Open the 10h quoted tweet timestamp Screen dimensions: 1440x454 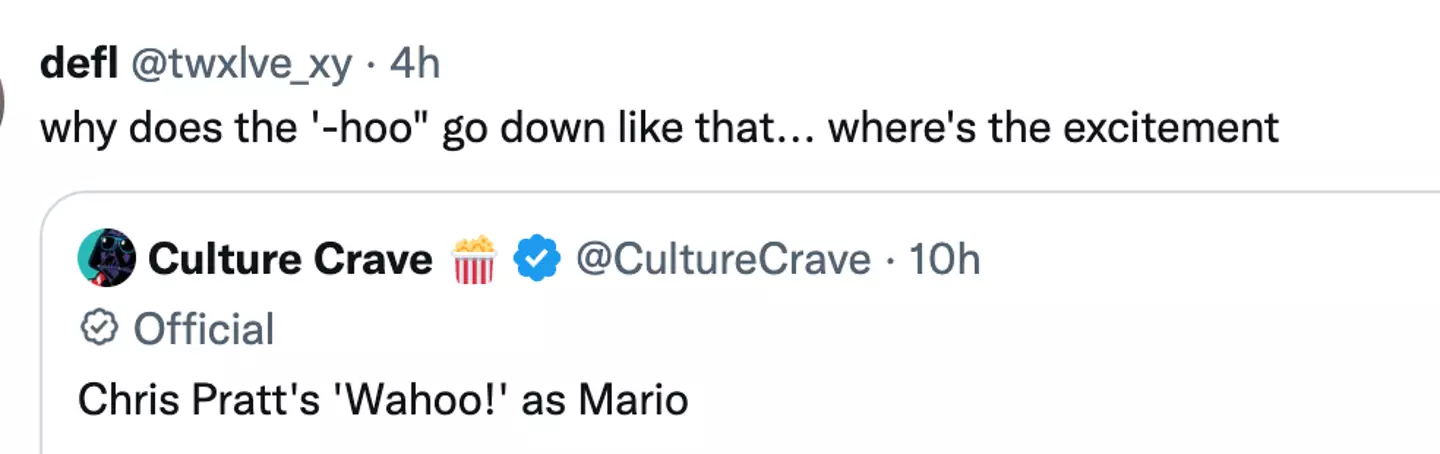click(x=943, y=260)
